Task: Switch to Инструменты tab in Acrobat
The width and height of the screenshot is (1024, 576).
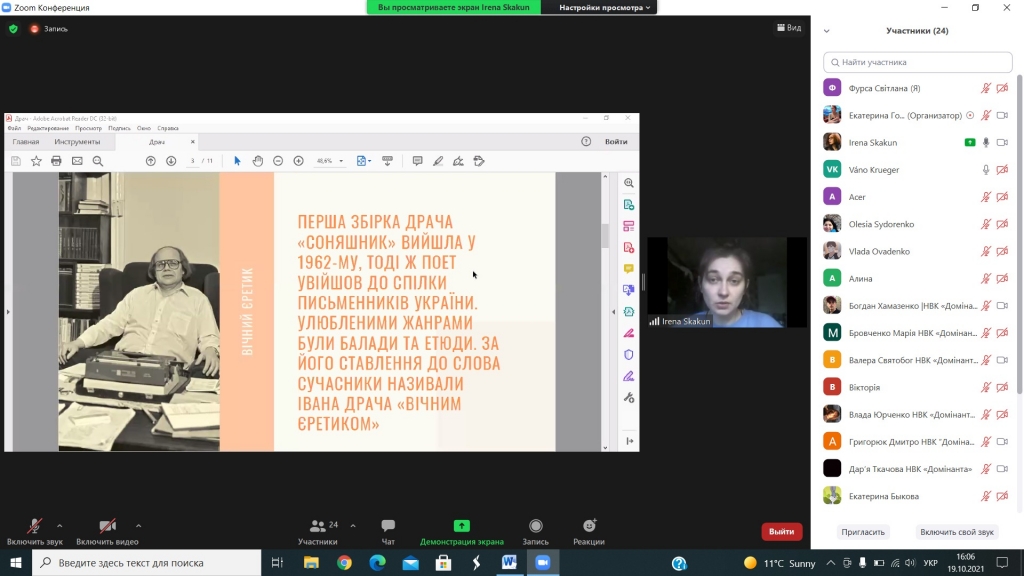Action: (77, 142)
